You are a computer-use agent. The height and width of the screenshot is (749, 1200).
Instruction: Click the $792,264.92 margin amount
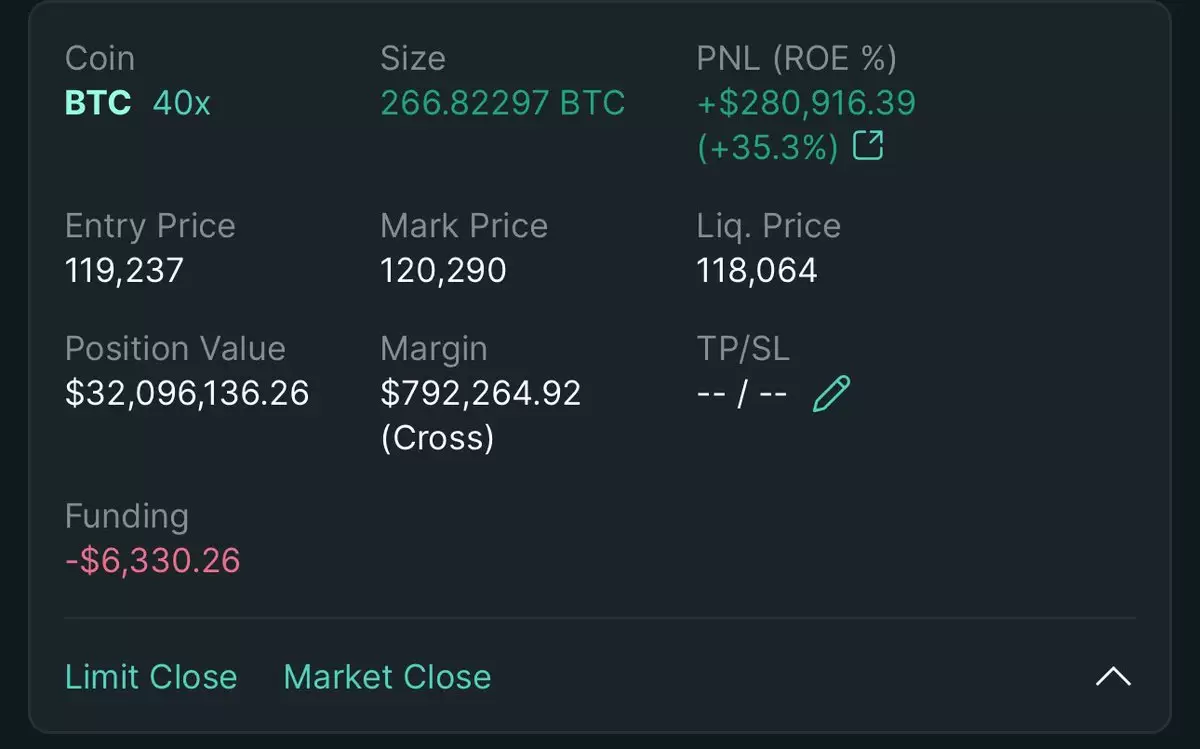[481, 393]
